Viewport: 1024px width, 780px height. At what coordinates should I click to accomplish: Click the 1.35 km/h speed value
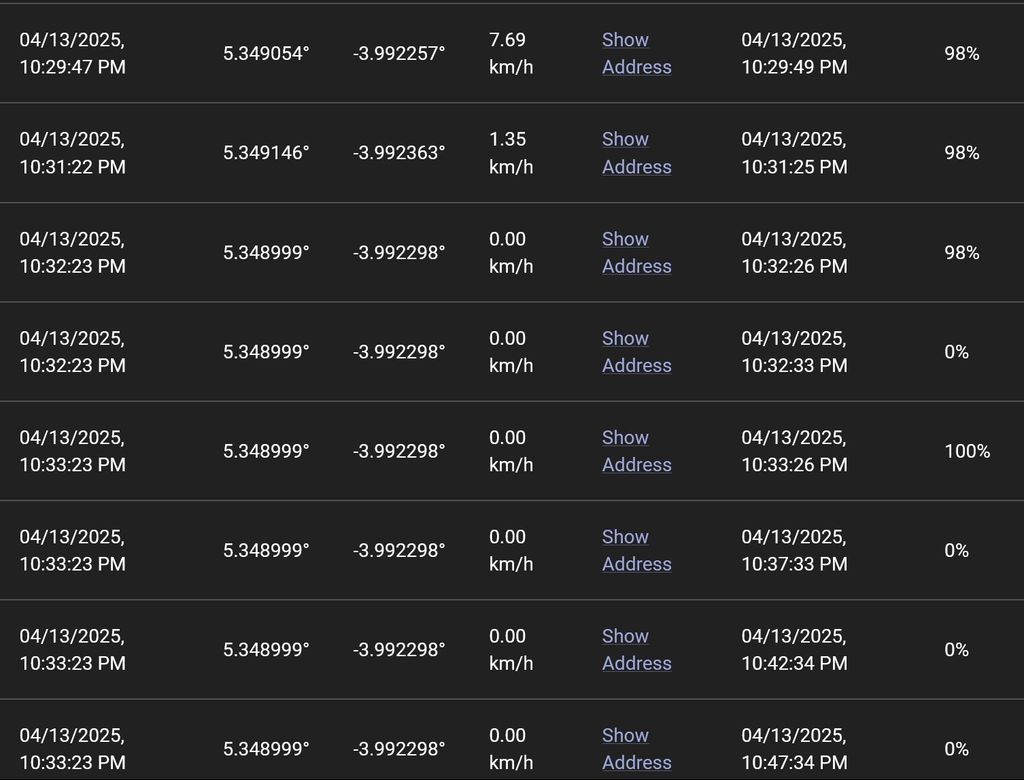point(510,153)
